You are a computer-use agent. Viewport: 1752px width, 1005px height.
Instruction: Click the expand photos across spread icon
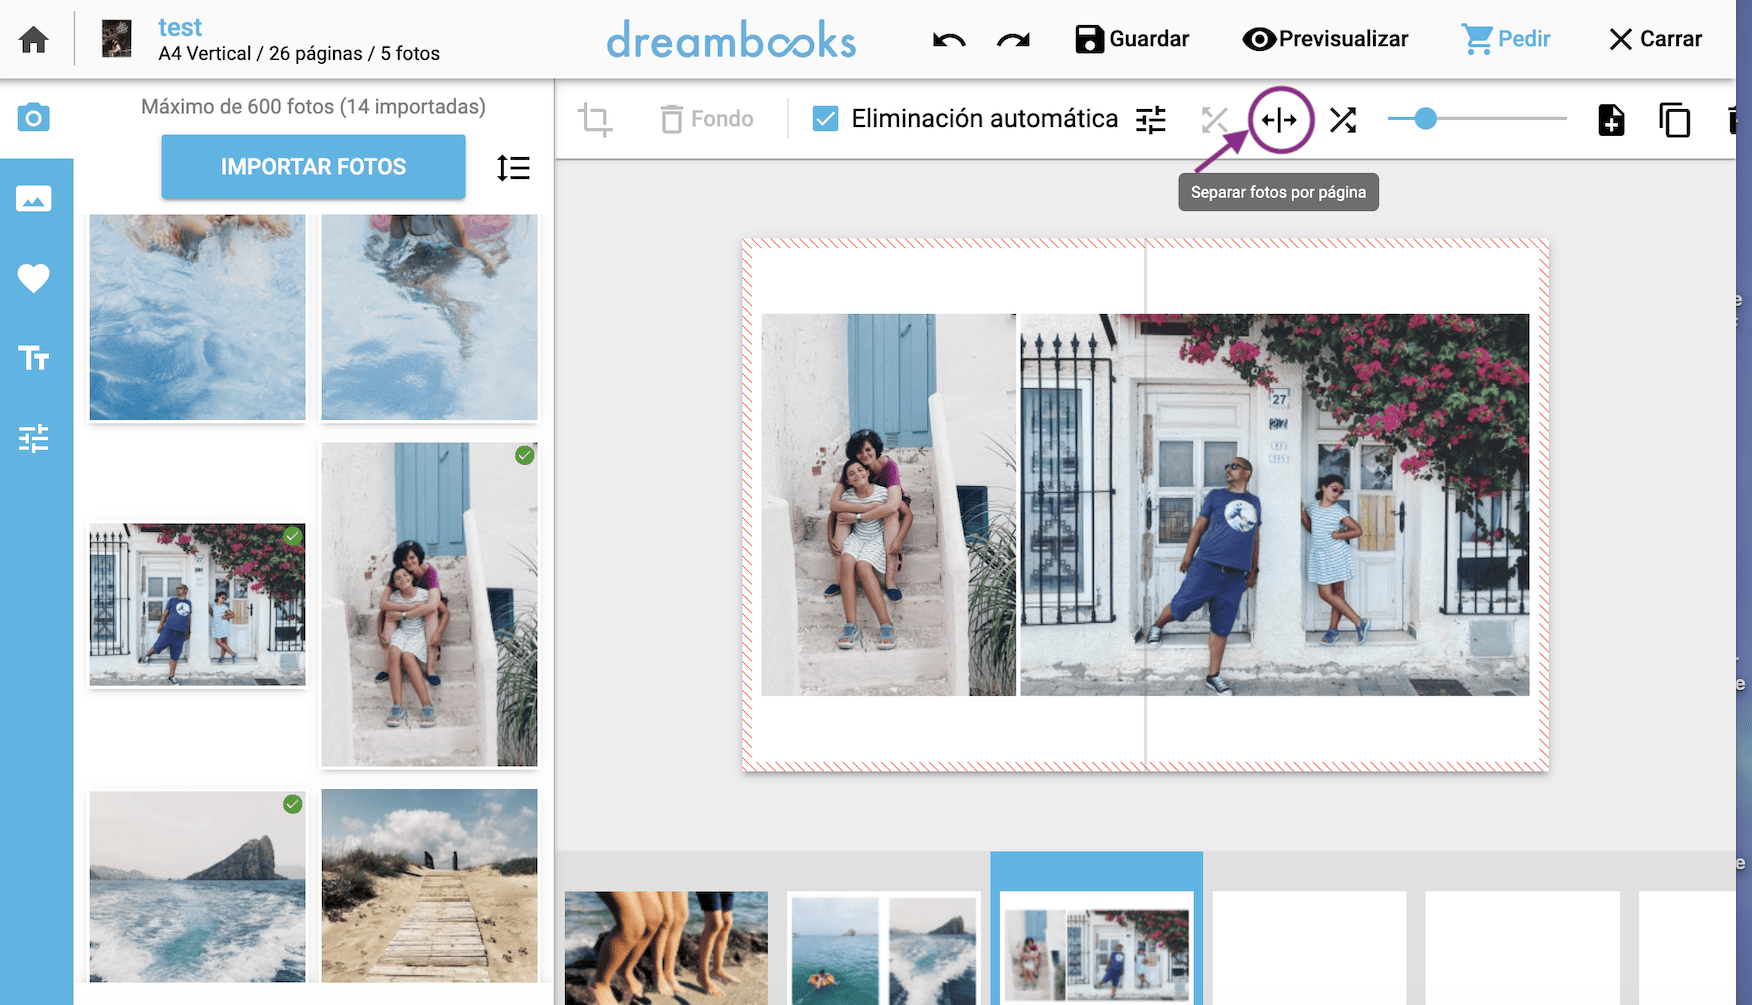click(x=1214, y=120)
